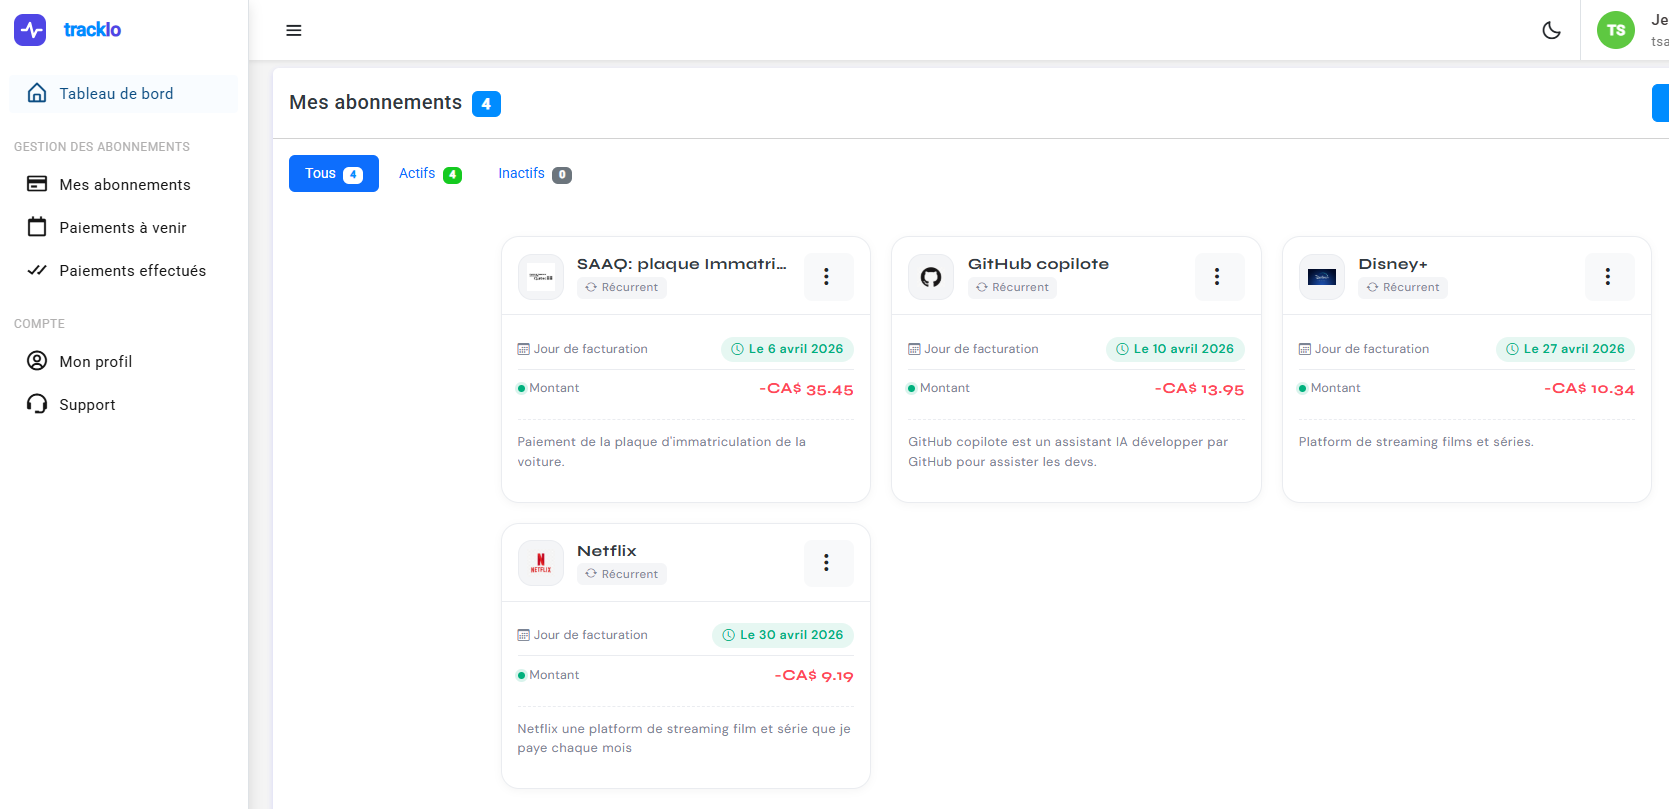1669x809 pixels.
Task: Click amount -CA$ 9.19
Action: click(814, 676)
